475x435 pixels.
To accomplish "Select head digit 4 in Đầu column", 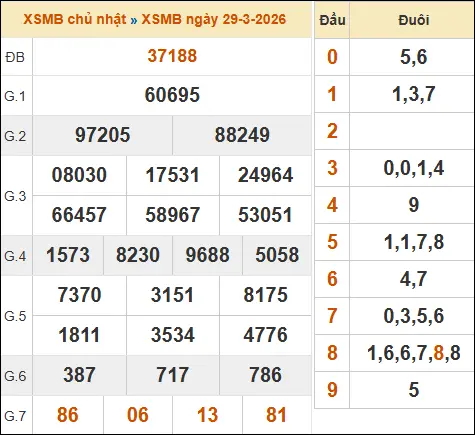I will (332, 205).
